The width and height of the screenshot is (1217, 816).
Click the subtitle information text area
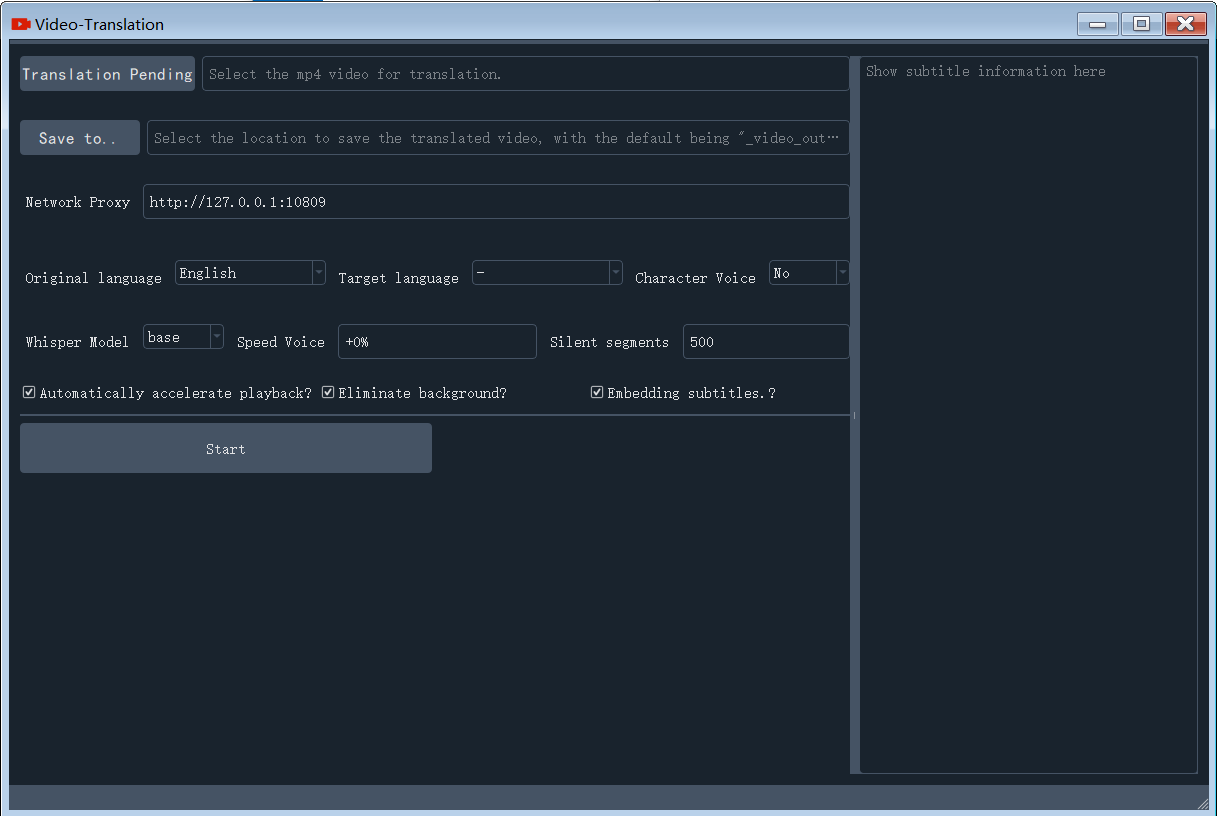pos(1028,414)
